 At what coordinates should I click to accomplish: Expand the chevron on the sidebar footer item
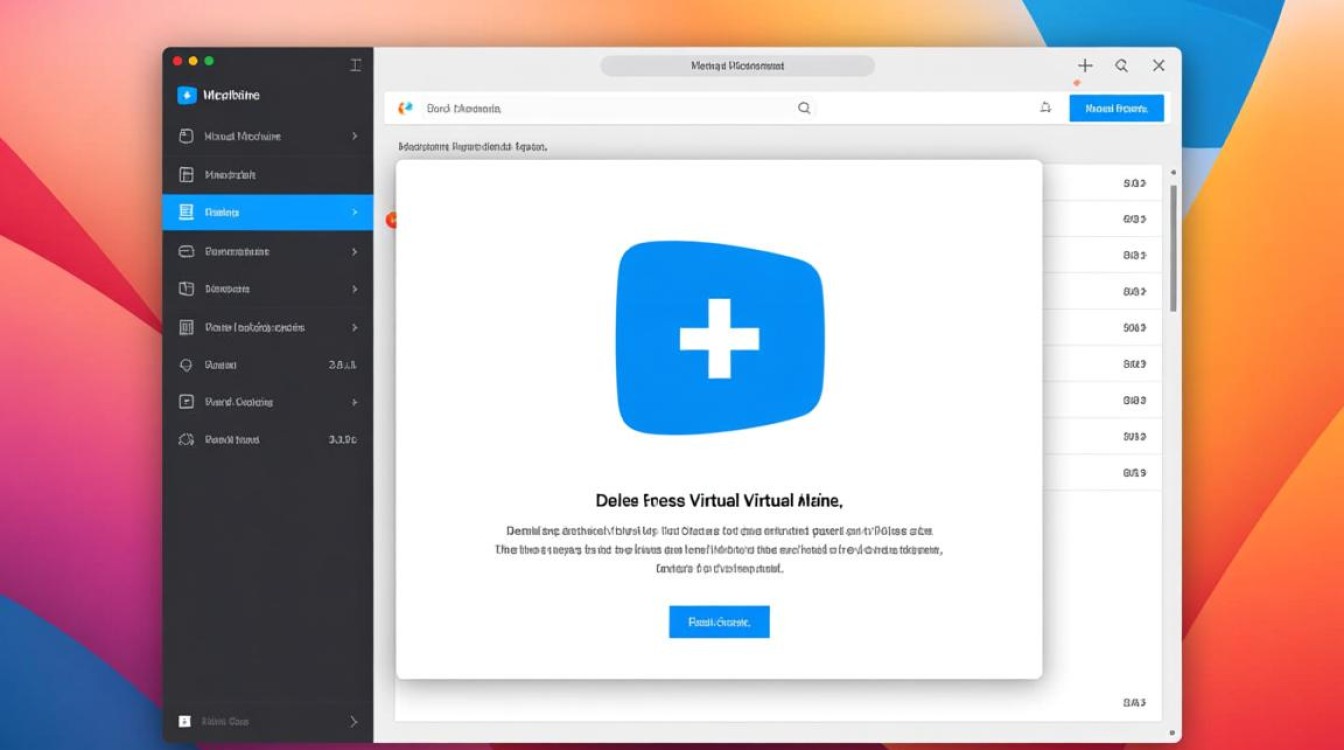coord(354,721)
